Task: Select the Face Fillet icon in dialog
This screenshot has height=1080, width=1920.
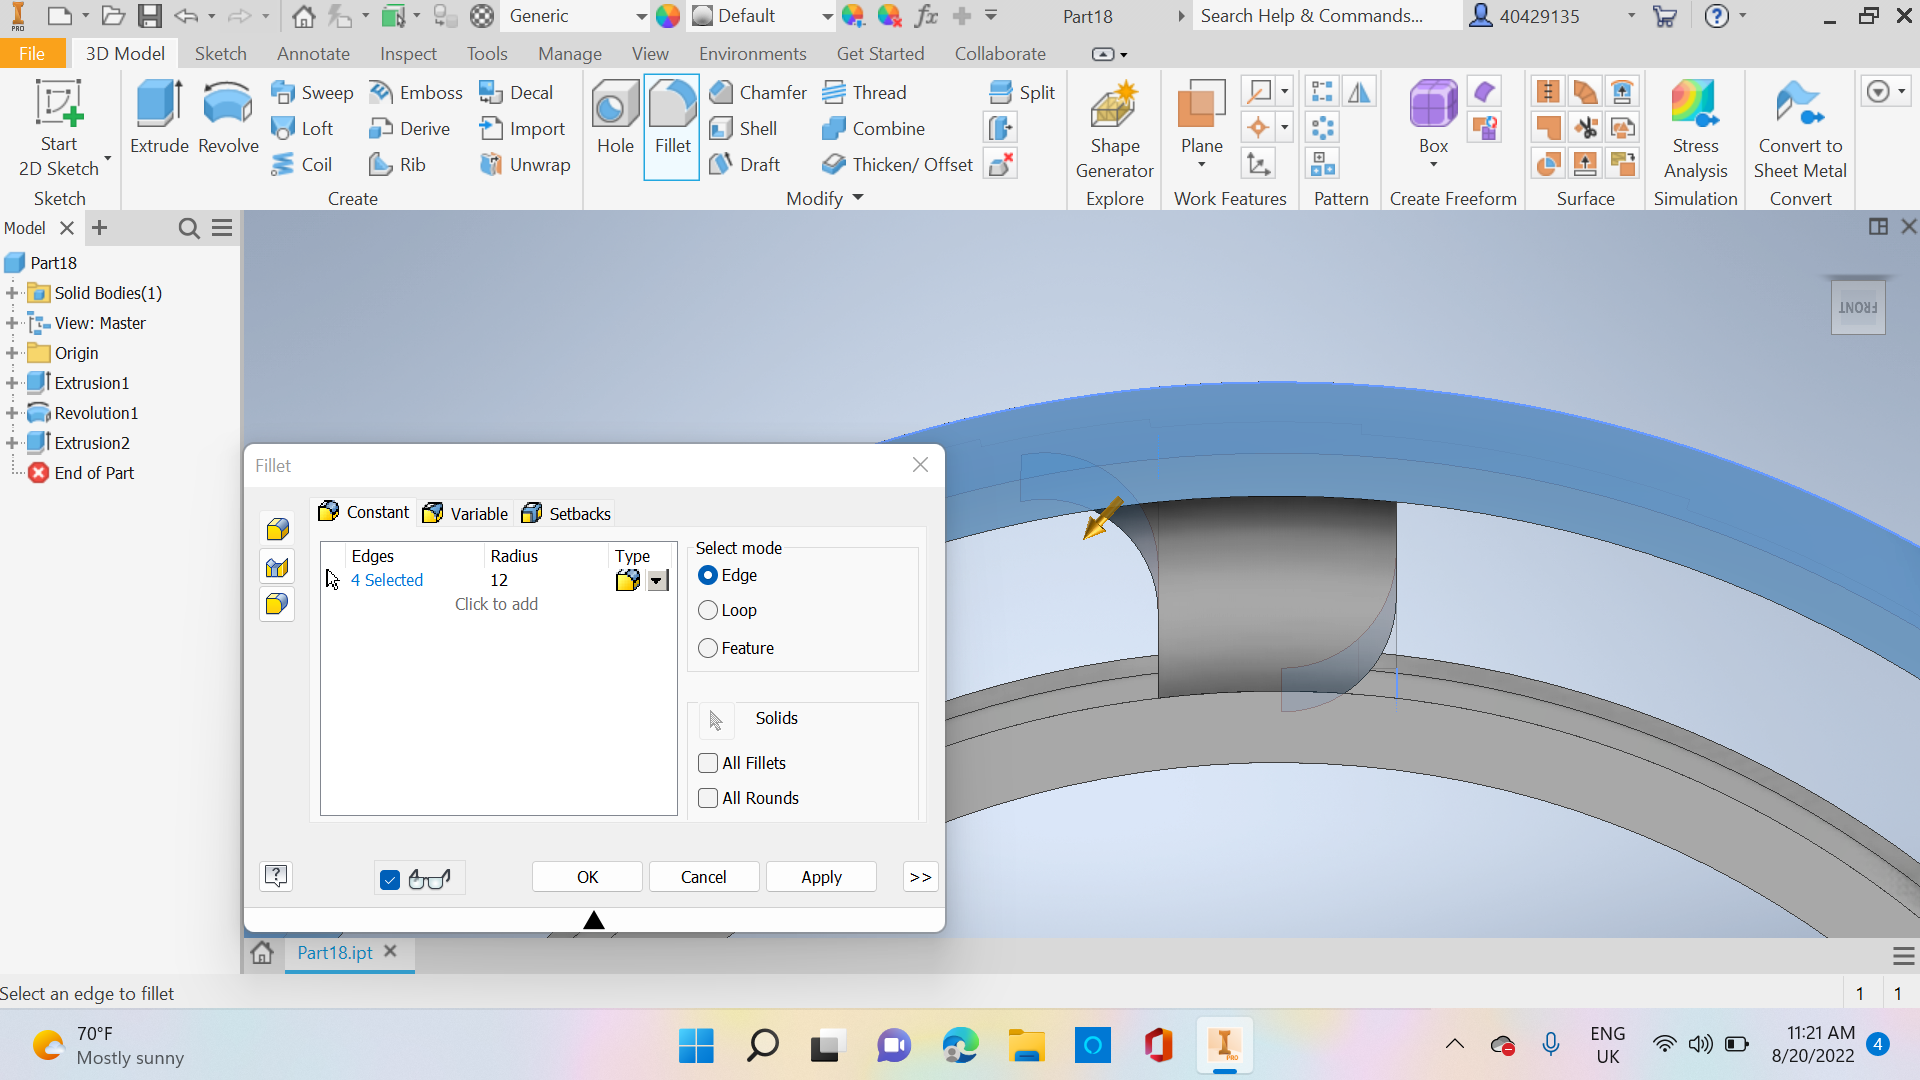Action: coord(277,568)
